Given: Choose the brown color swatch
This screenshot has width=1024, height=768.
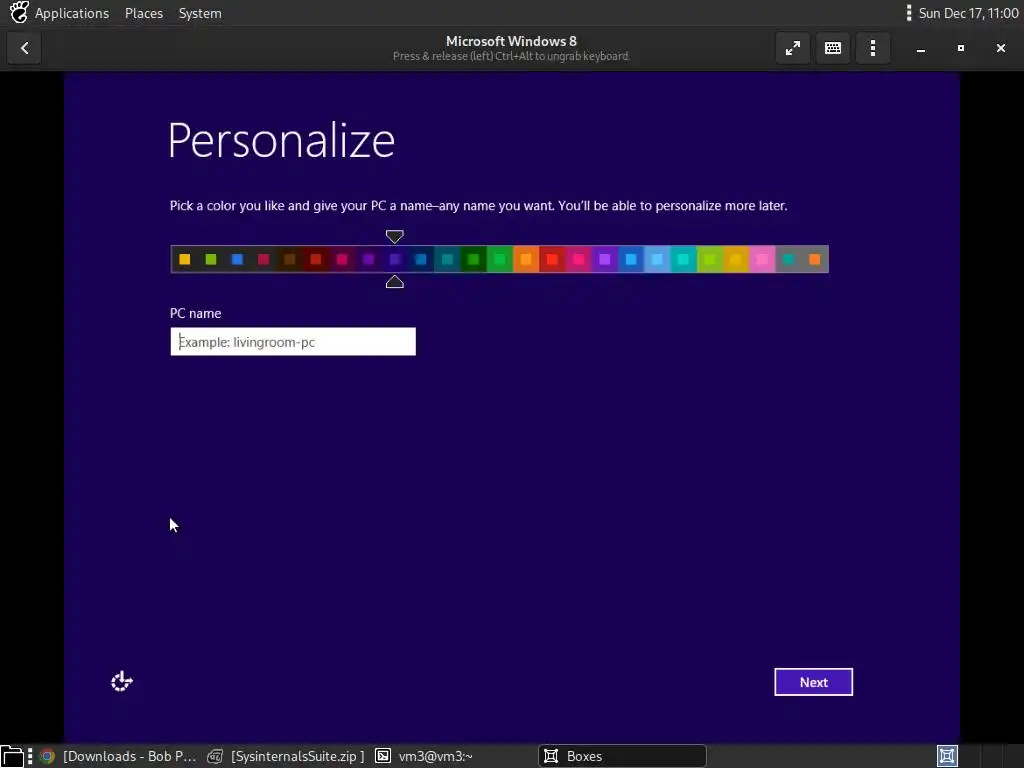Looking at the screenshot, I should [x=289, y=259].
